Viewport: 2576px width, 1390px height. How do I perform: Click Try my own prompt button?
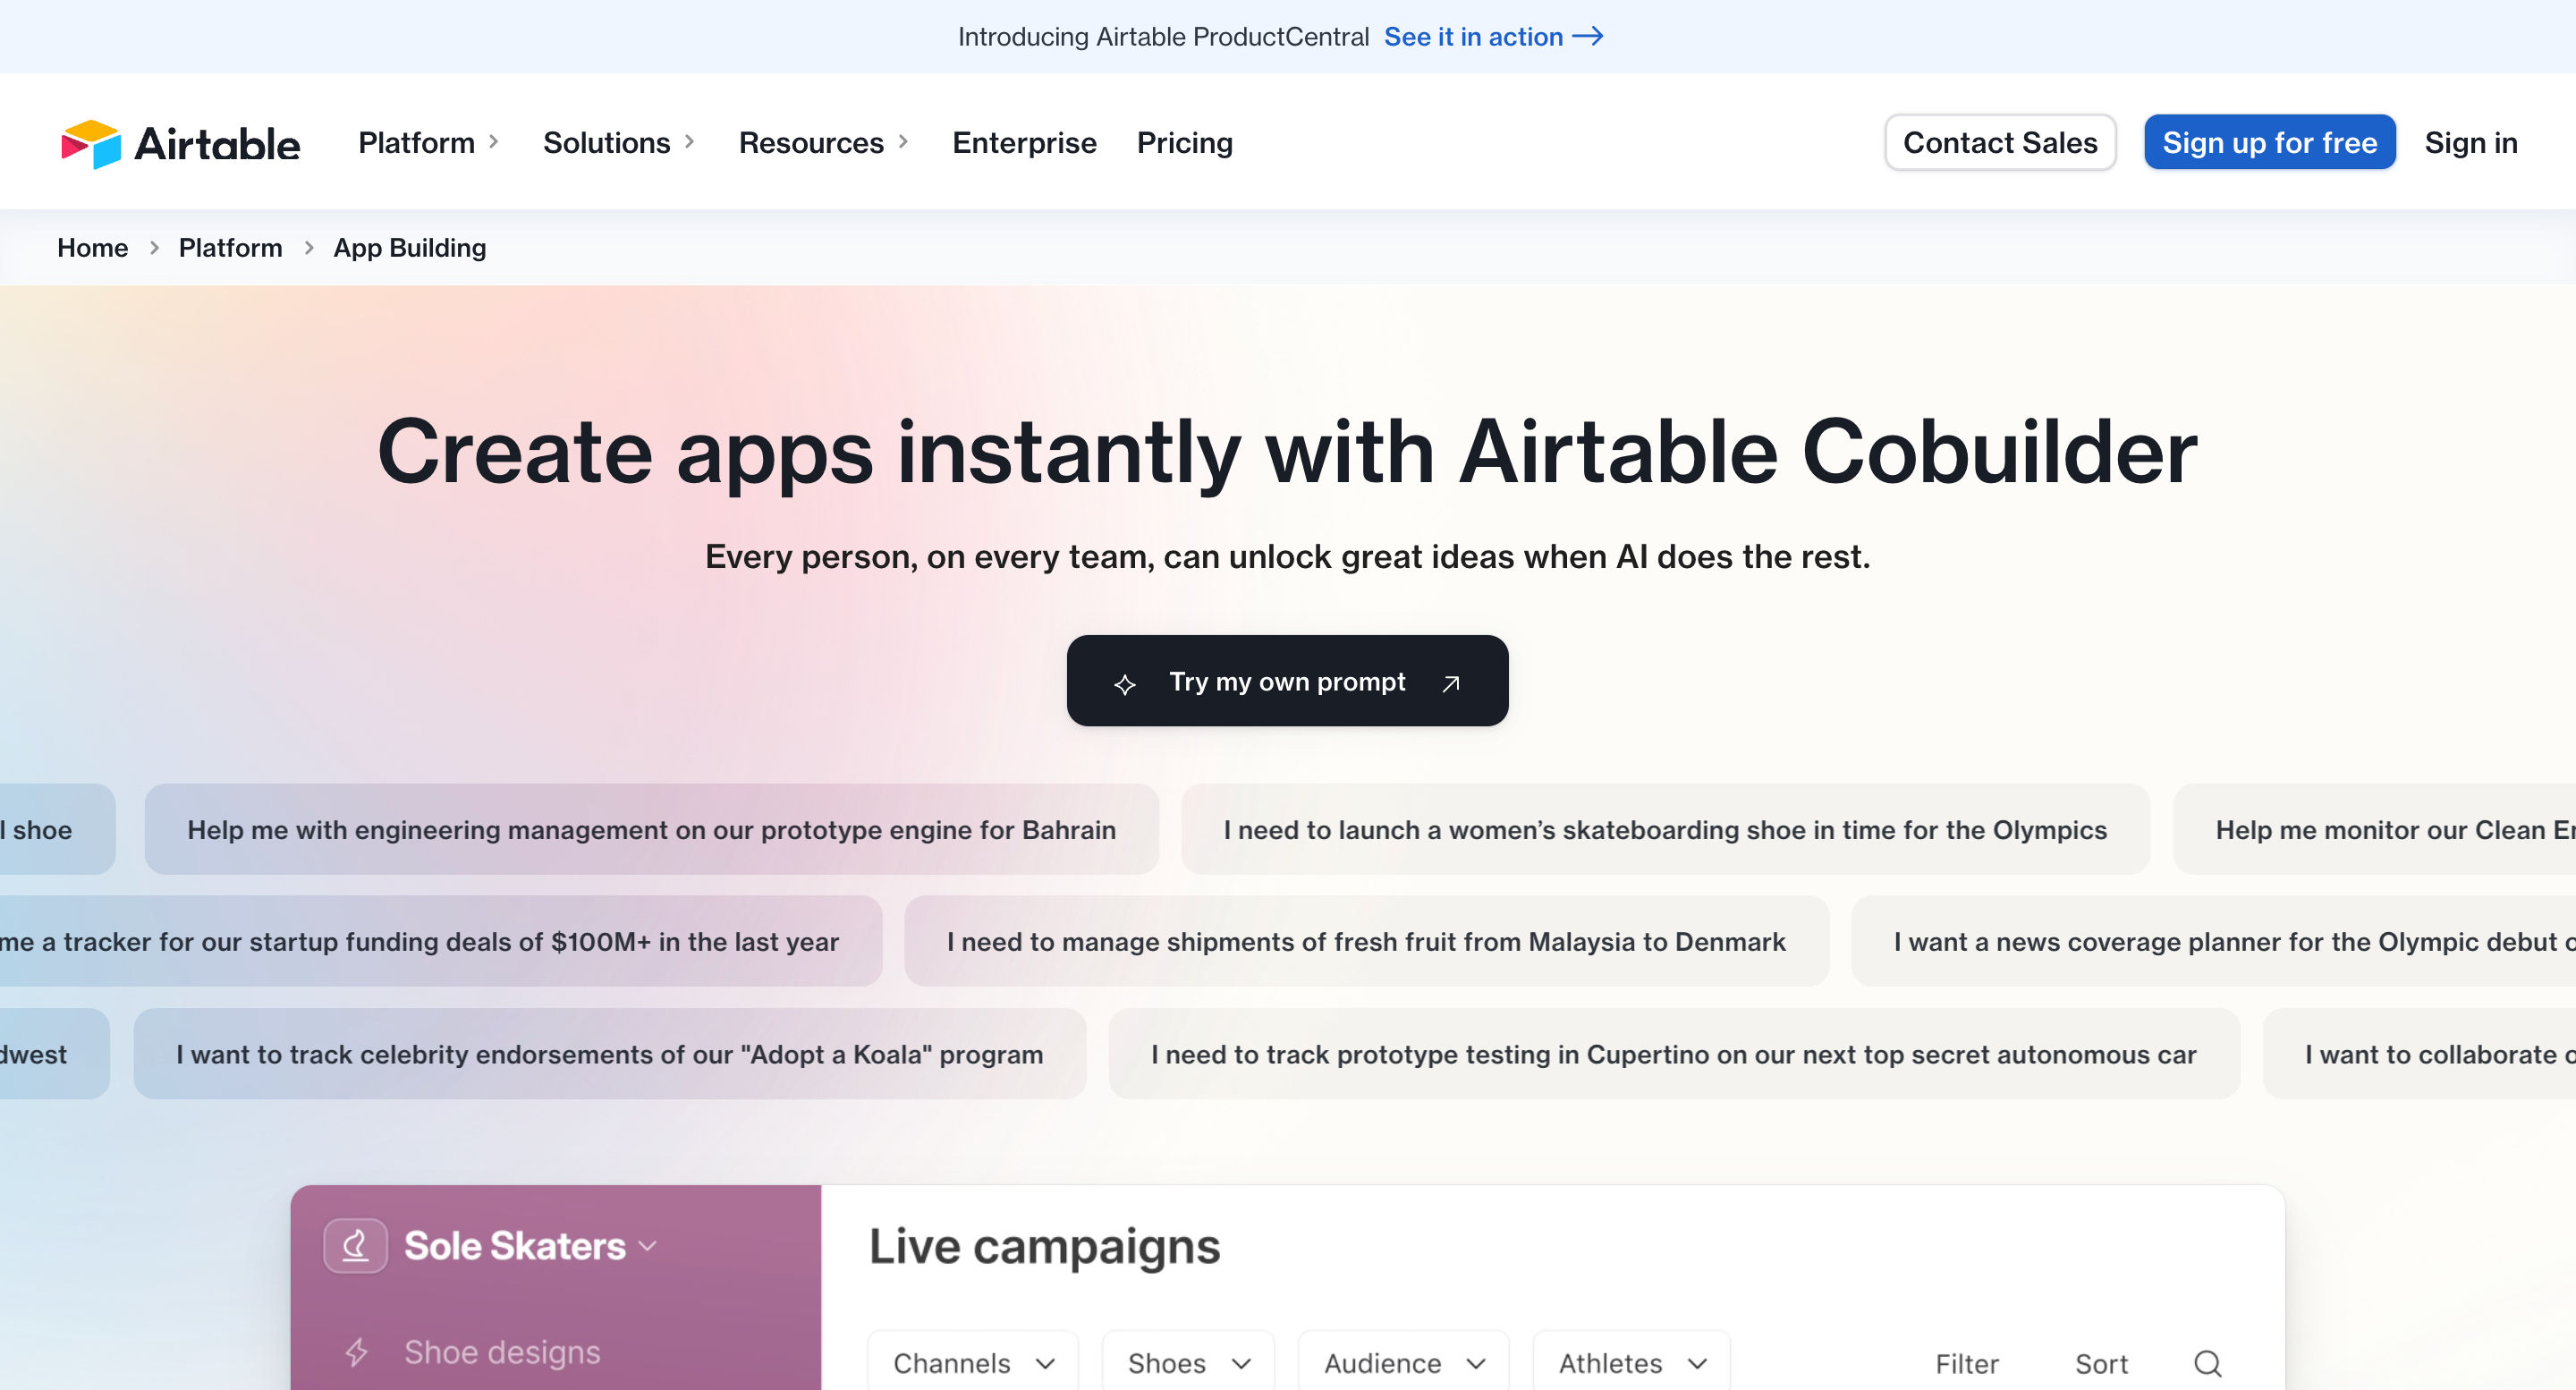(1287, 680)
